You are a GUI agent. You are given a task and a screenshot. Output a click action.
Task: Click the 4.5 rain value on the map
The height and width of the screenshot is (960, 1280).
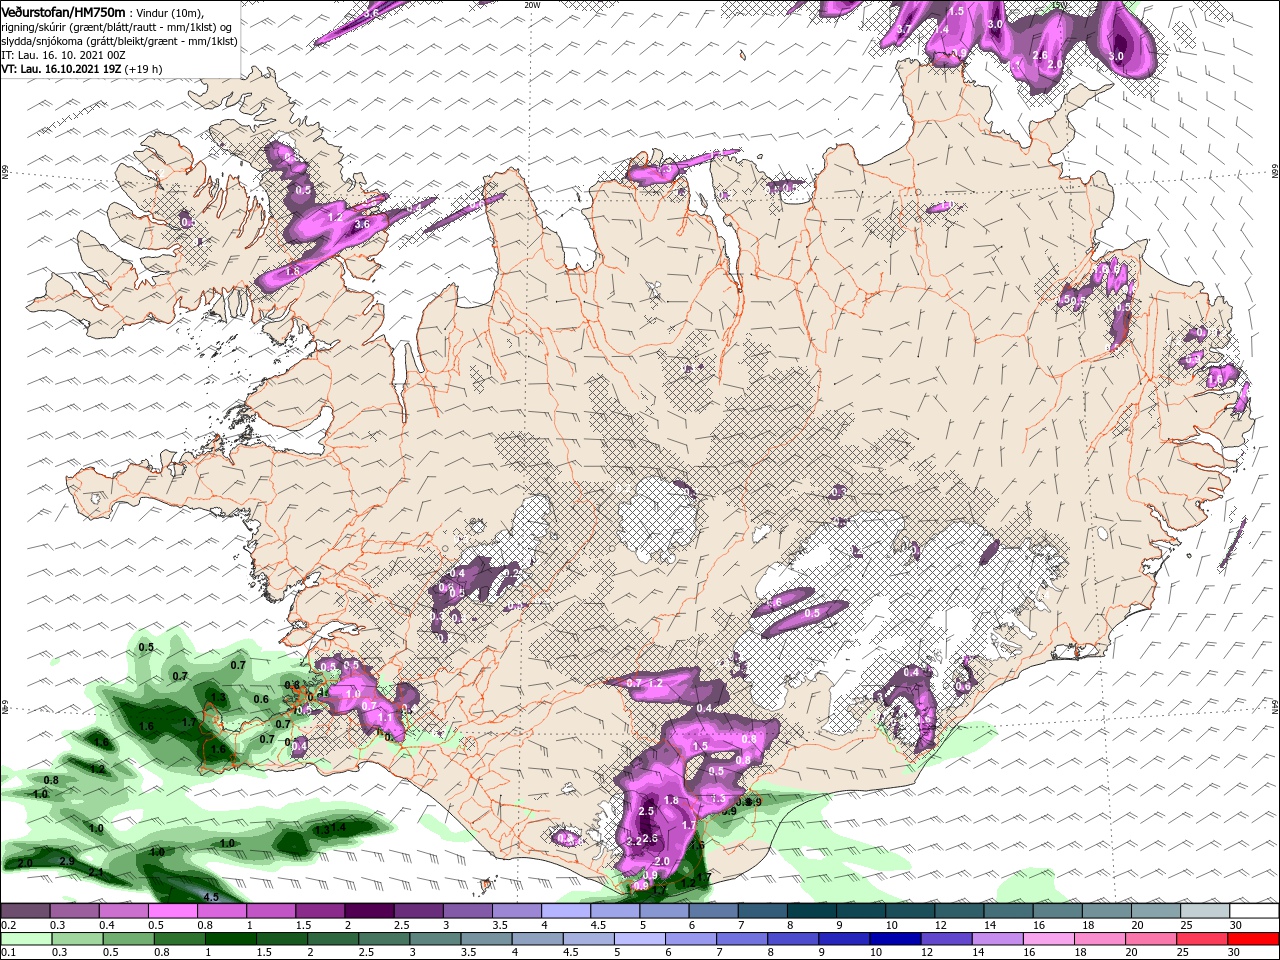pos(211,897)
